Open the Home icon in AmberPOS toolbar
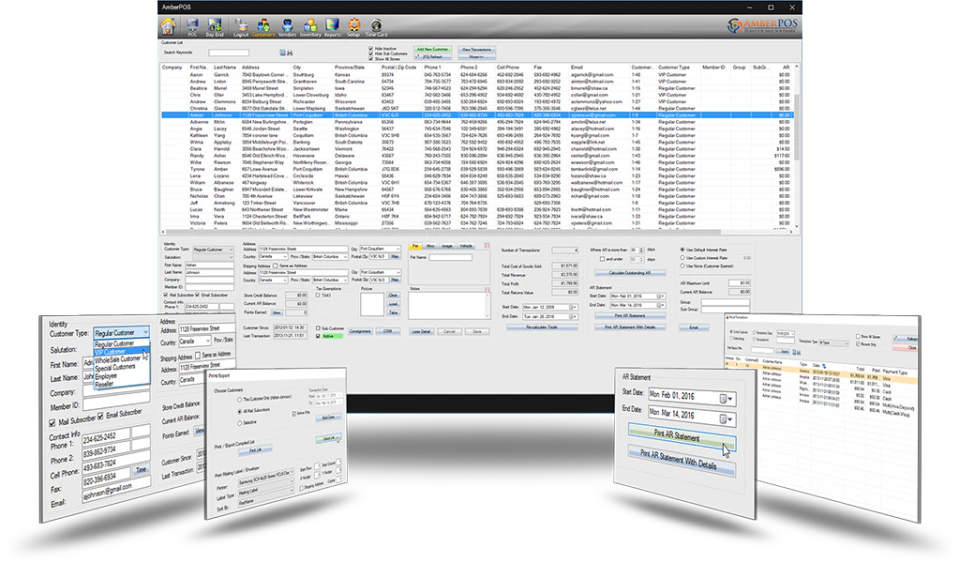The image size is (960, 563). tap(168, 26)
